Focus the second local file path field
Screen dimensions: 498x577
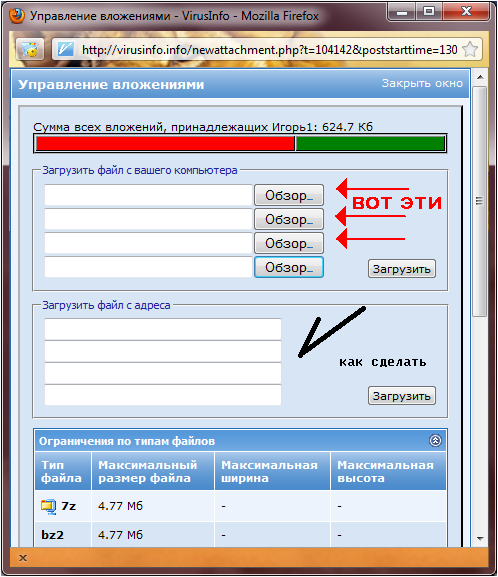click(148, 219)
